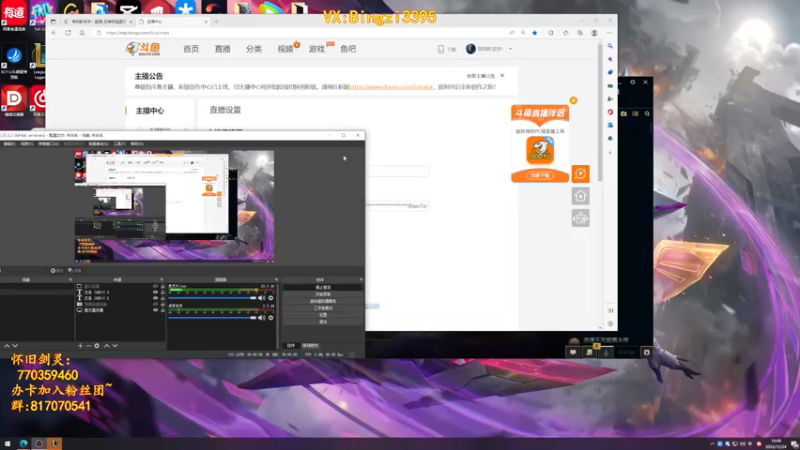Screen dimensions: 800x450
Task: Click the phone download icon in Douyu header
Action: click(x=441, y=49)
